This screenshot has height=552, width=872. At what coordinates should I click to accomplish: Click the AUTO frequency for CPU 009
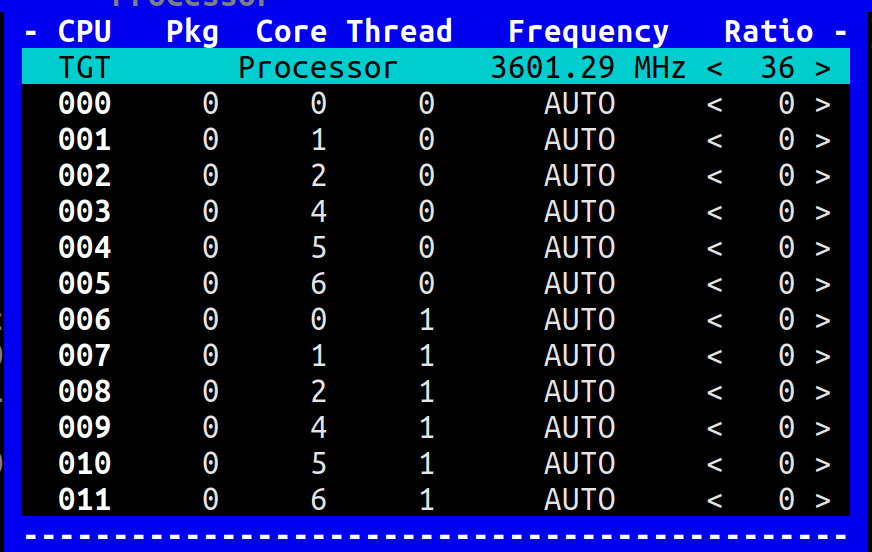tap(579, 427)
